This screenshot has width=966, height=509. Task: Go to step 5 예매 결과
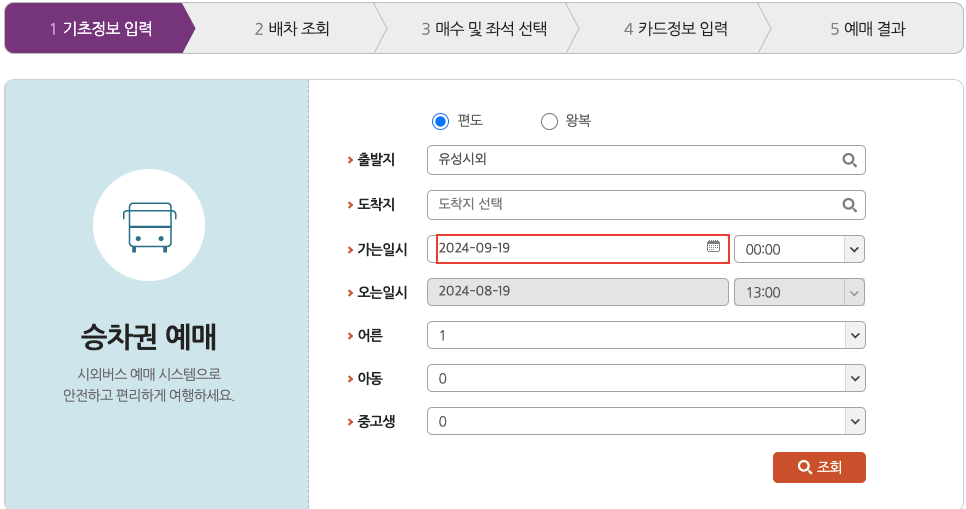[867, 28]
